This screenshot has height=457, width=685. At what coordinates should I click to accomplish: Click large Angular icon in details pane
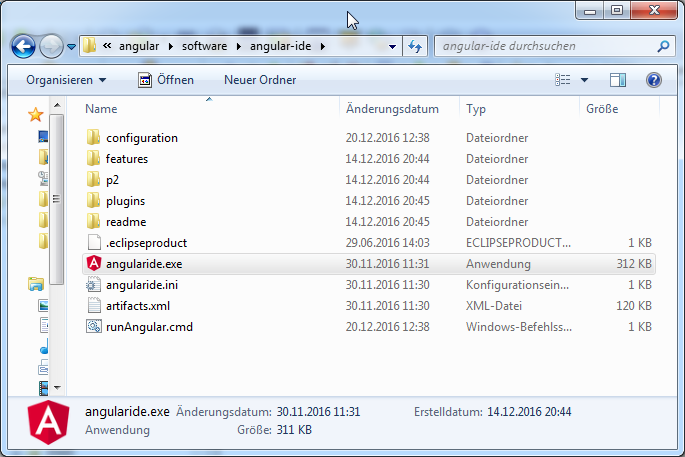48,422
